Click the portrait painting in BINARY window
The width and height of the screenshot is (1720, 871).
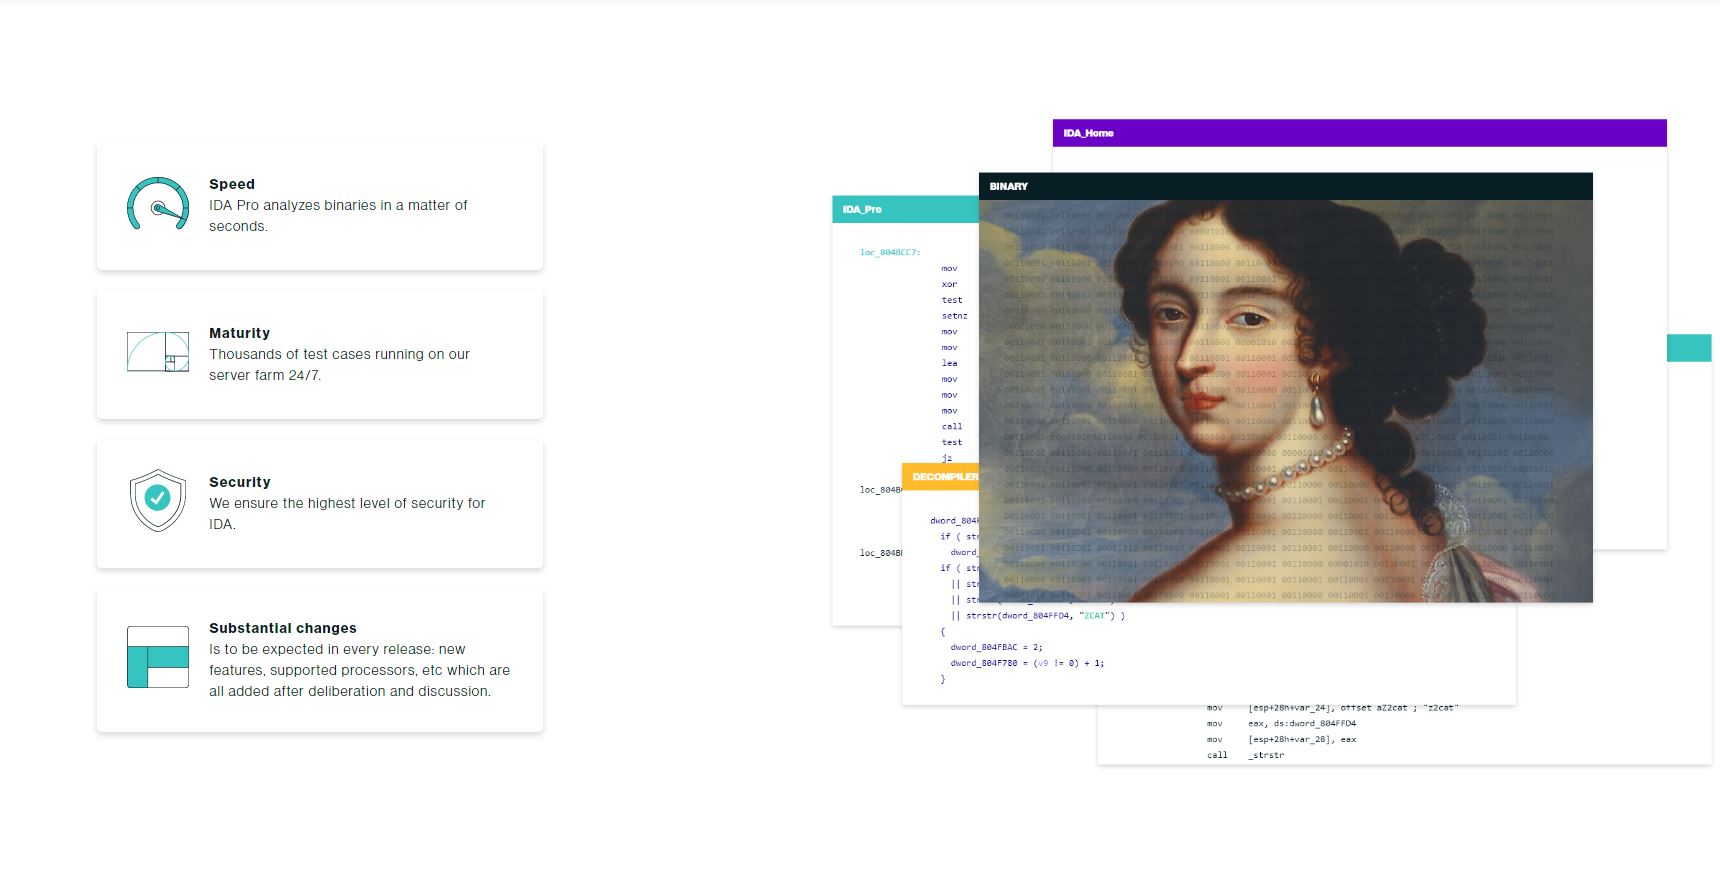pyautogui.click(x=1285, y=401)
